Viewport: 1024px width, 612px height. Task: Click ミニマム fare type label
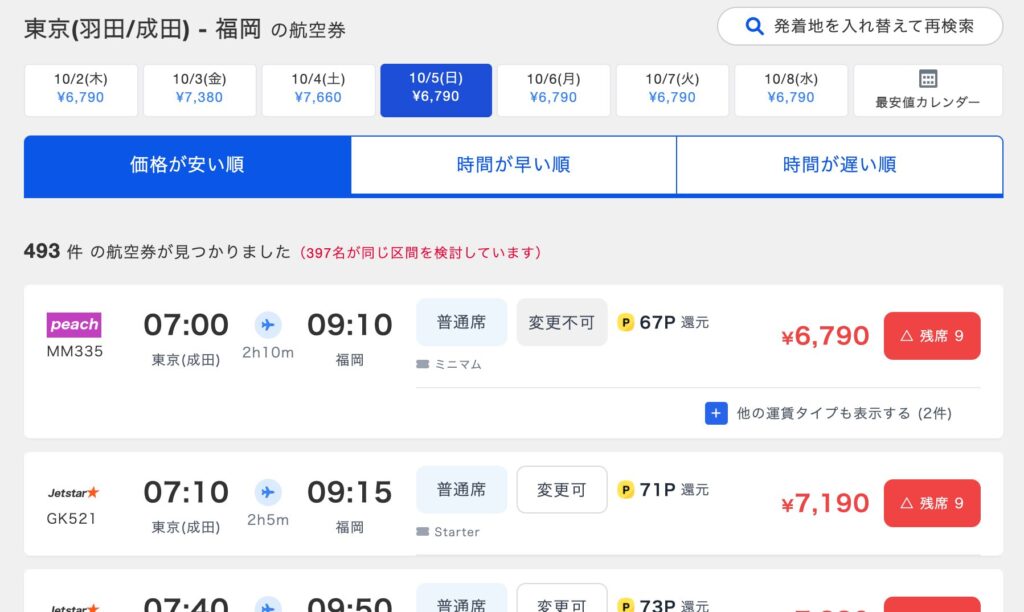coord(458,364)
